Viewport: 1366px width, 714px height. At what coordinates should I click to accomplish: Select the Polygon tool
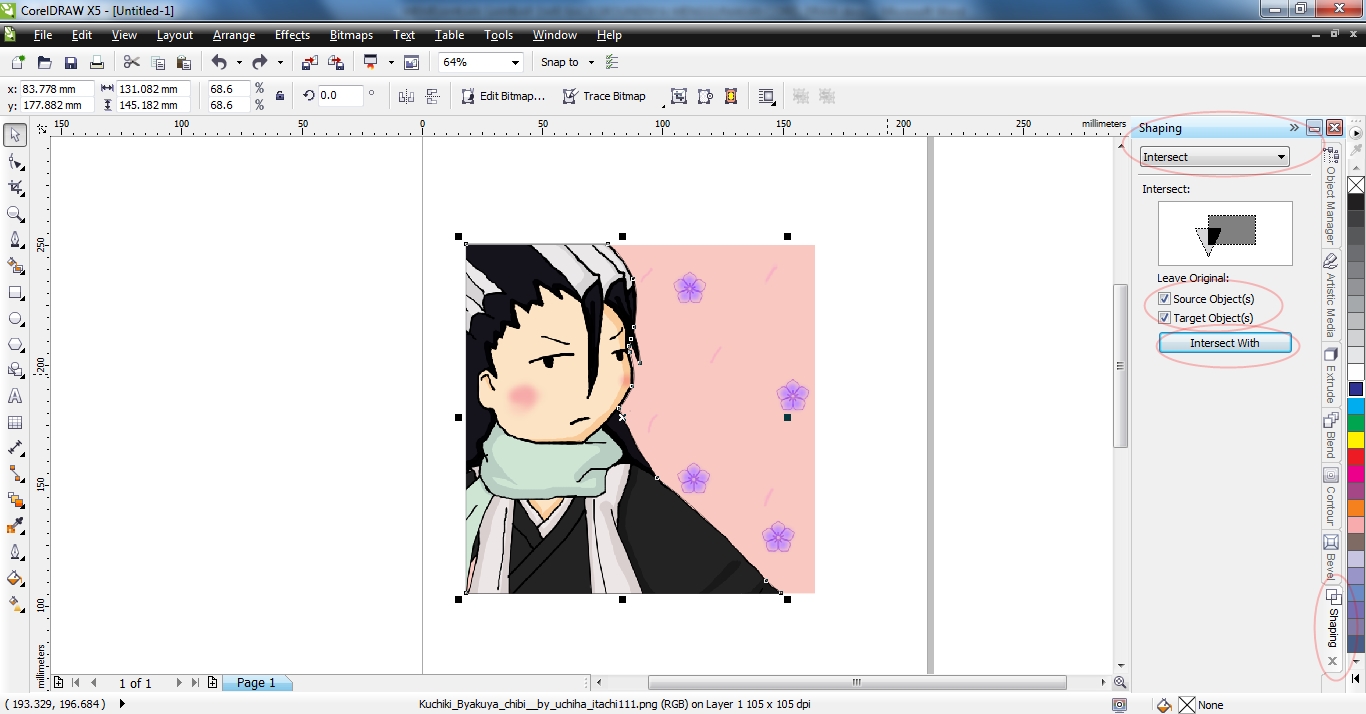tap(15, 344)
